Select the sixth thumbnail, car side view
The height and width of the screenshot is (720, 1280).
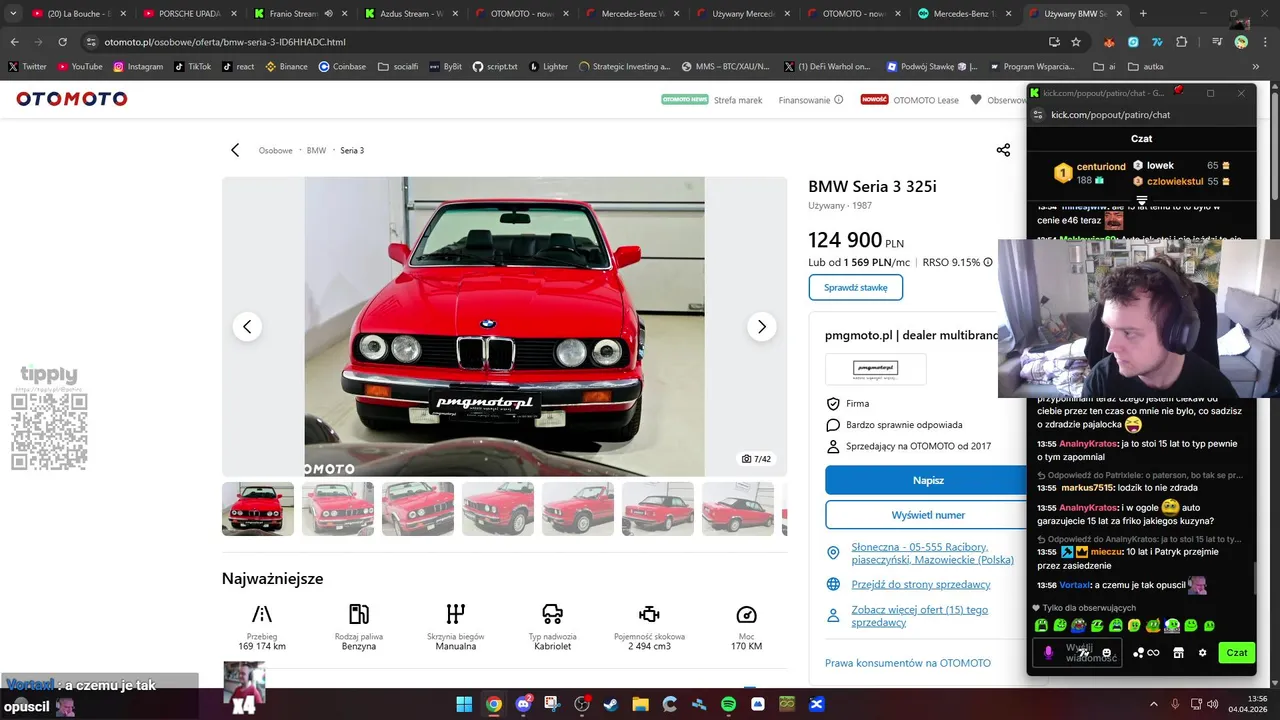(x=658, y=509)
